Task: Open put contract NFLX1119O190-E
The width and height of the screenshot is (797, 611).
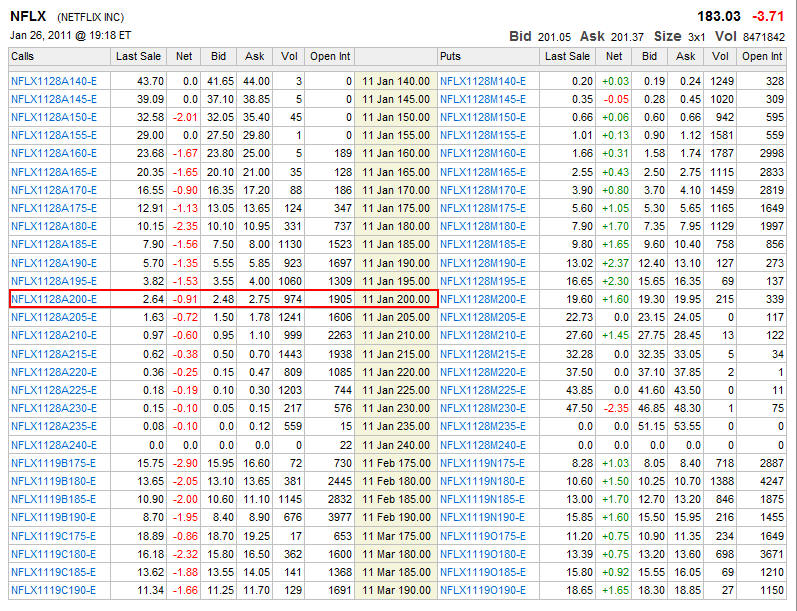Action: pos(482,590)
